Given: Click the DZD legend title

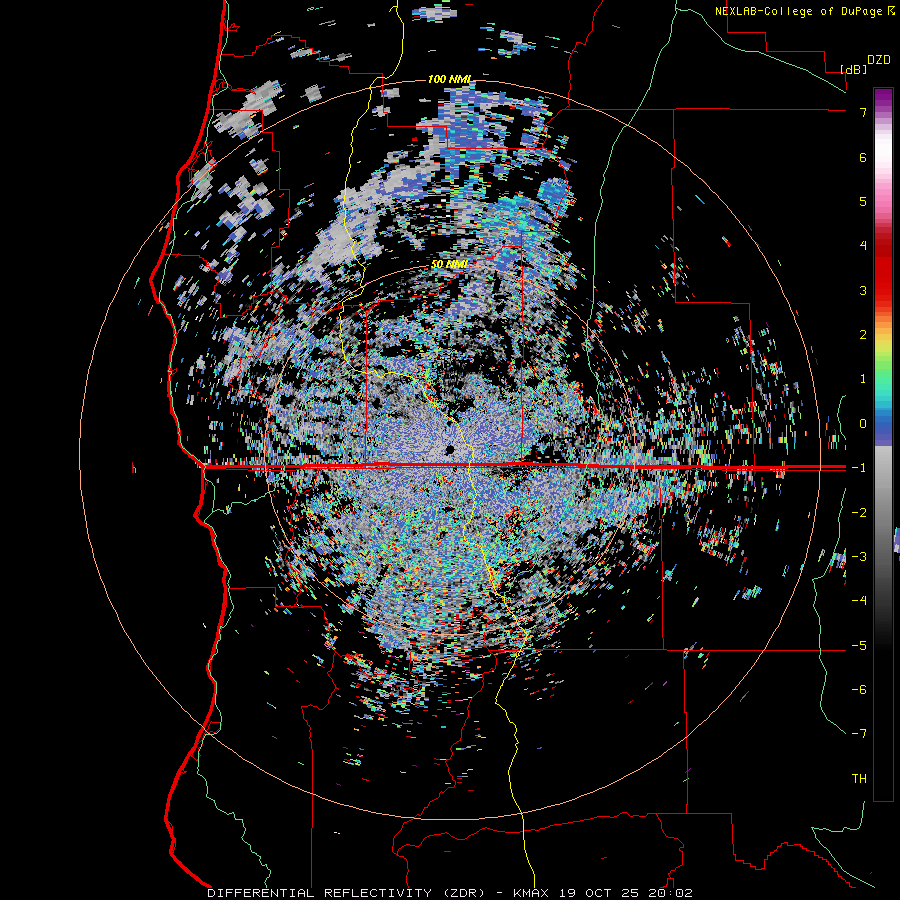Looking at the screenshot, I should point(879,60).
